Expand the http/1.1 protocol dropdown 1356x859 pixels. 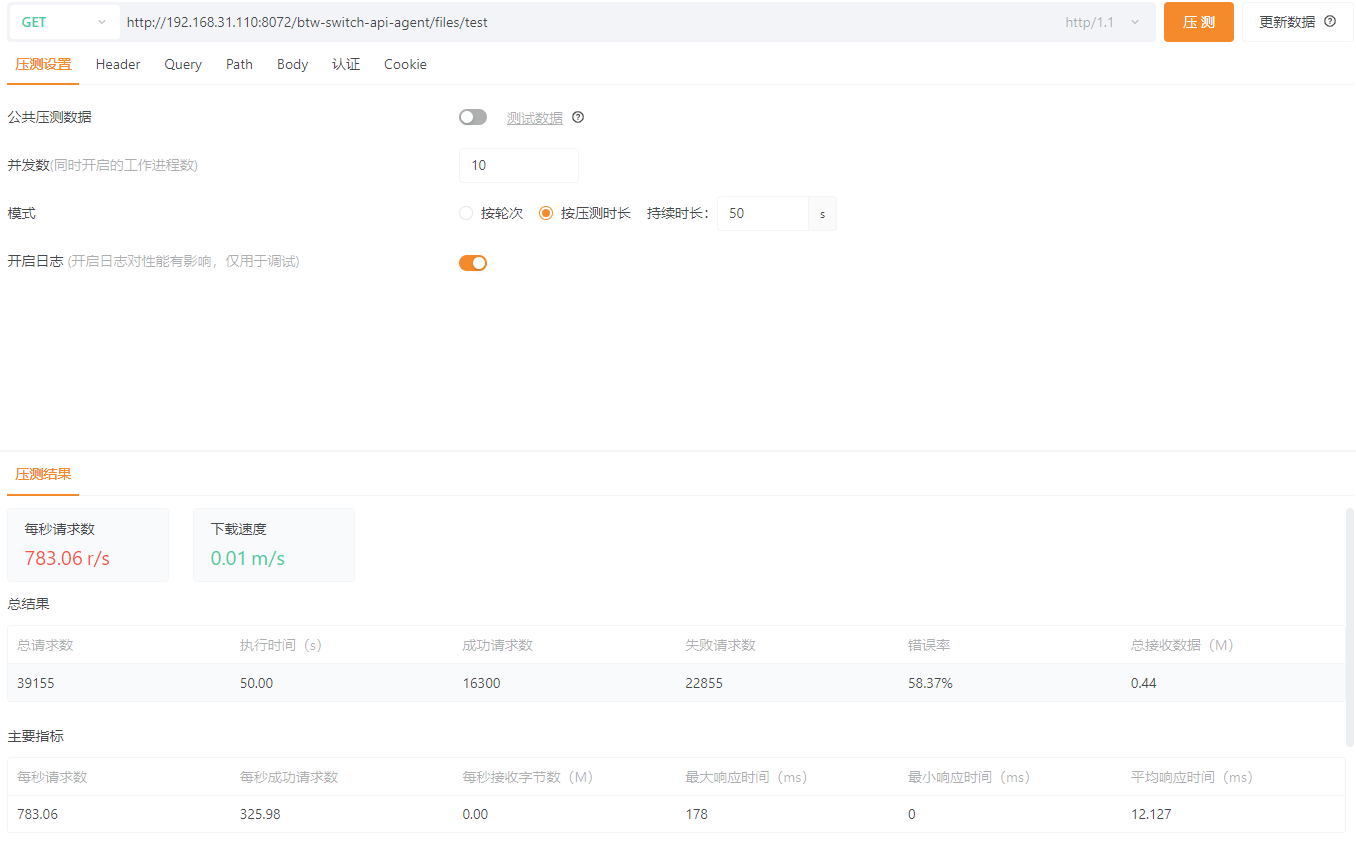tap(1102, 22)
